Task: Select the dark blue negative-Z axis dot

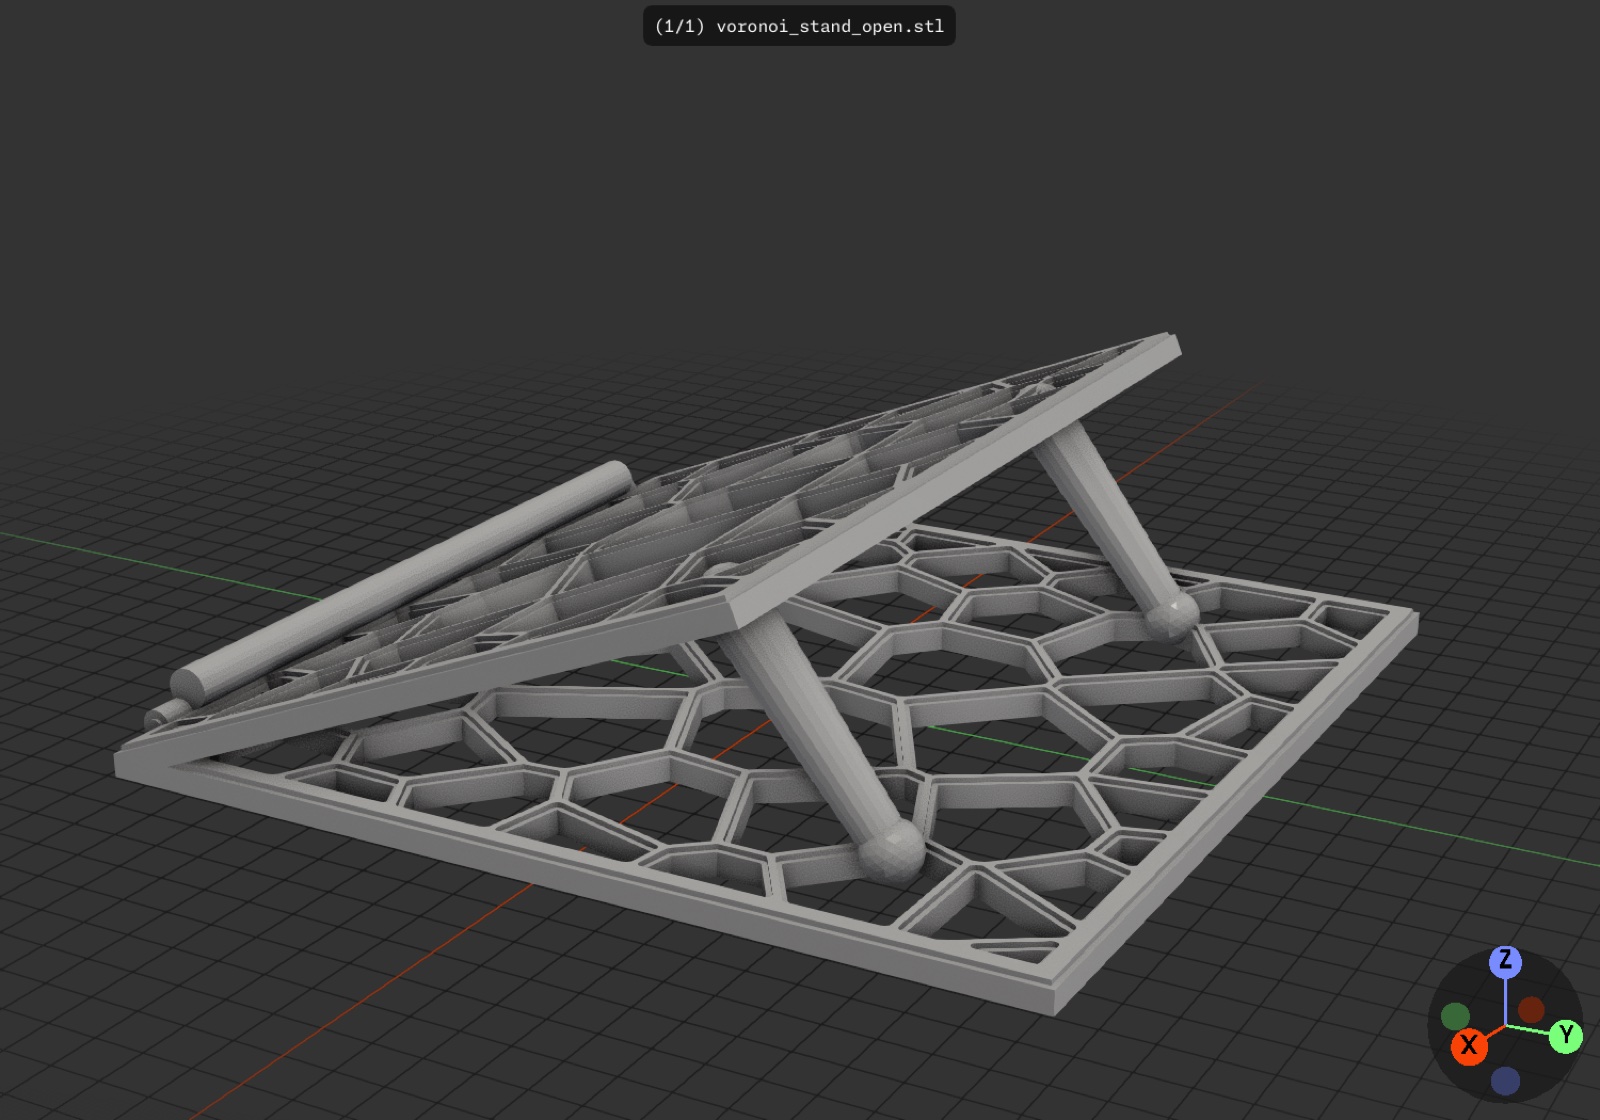Action: point(1505,1081)
